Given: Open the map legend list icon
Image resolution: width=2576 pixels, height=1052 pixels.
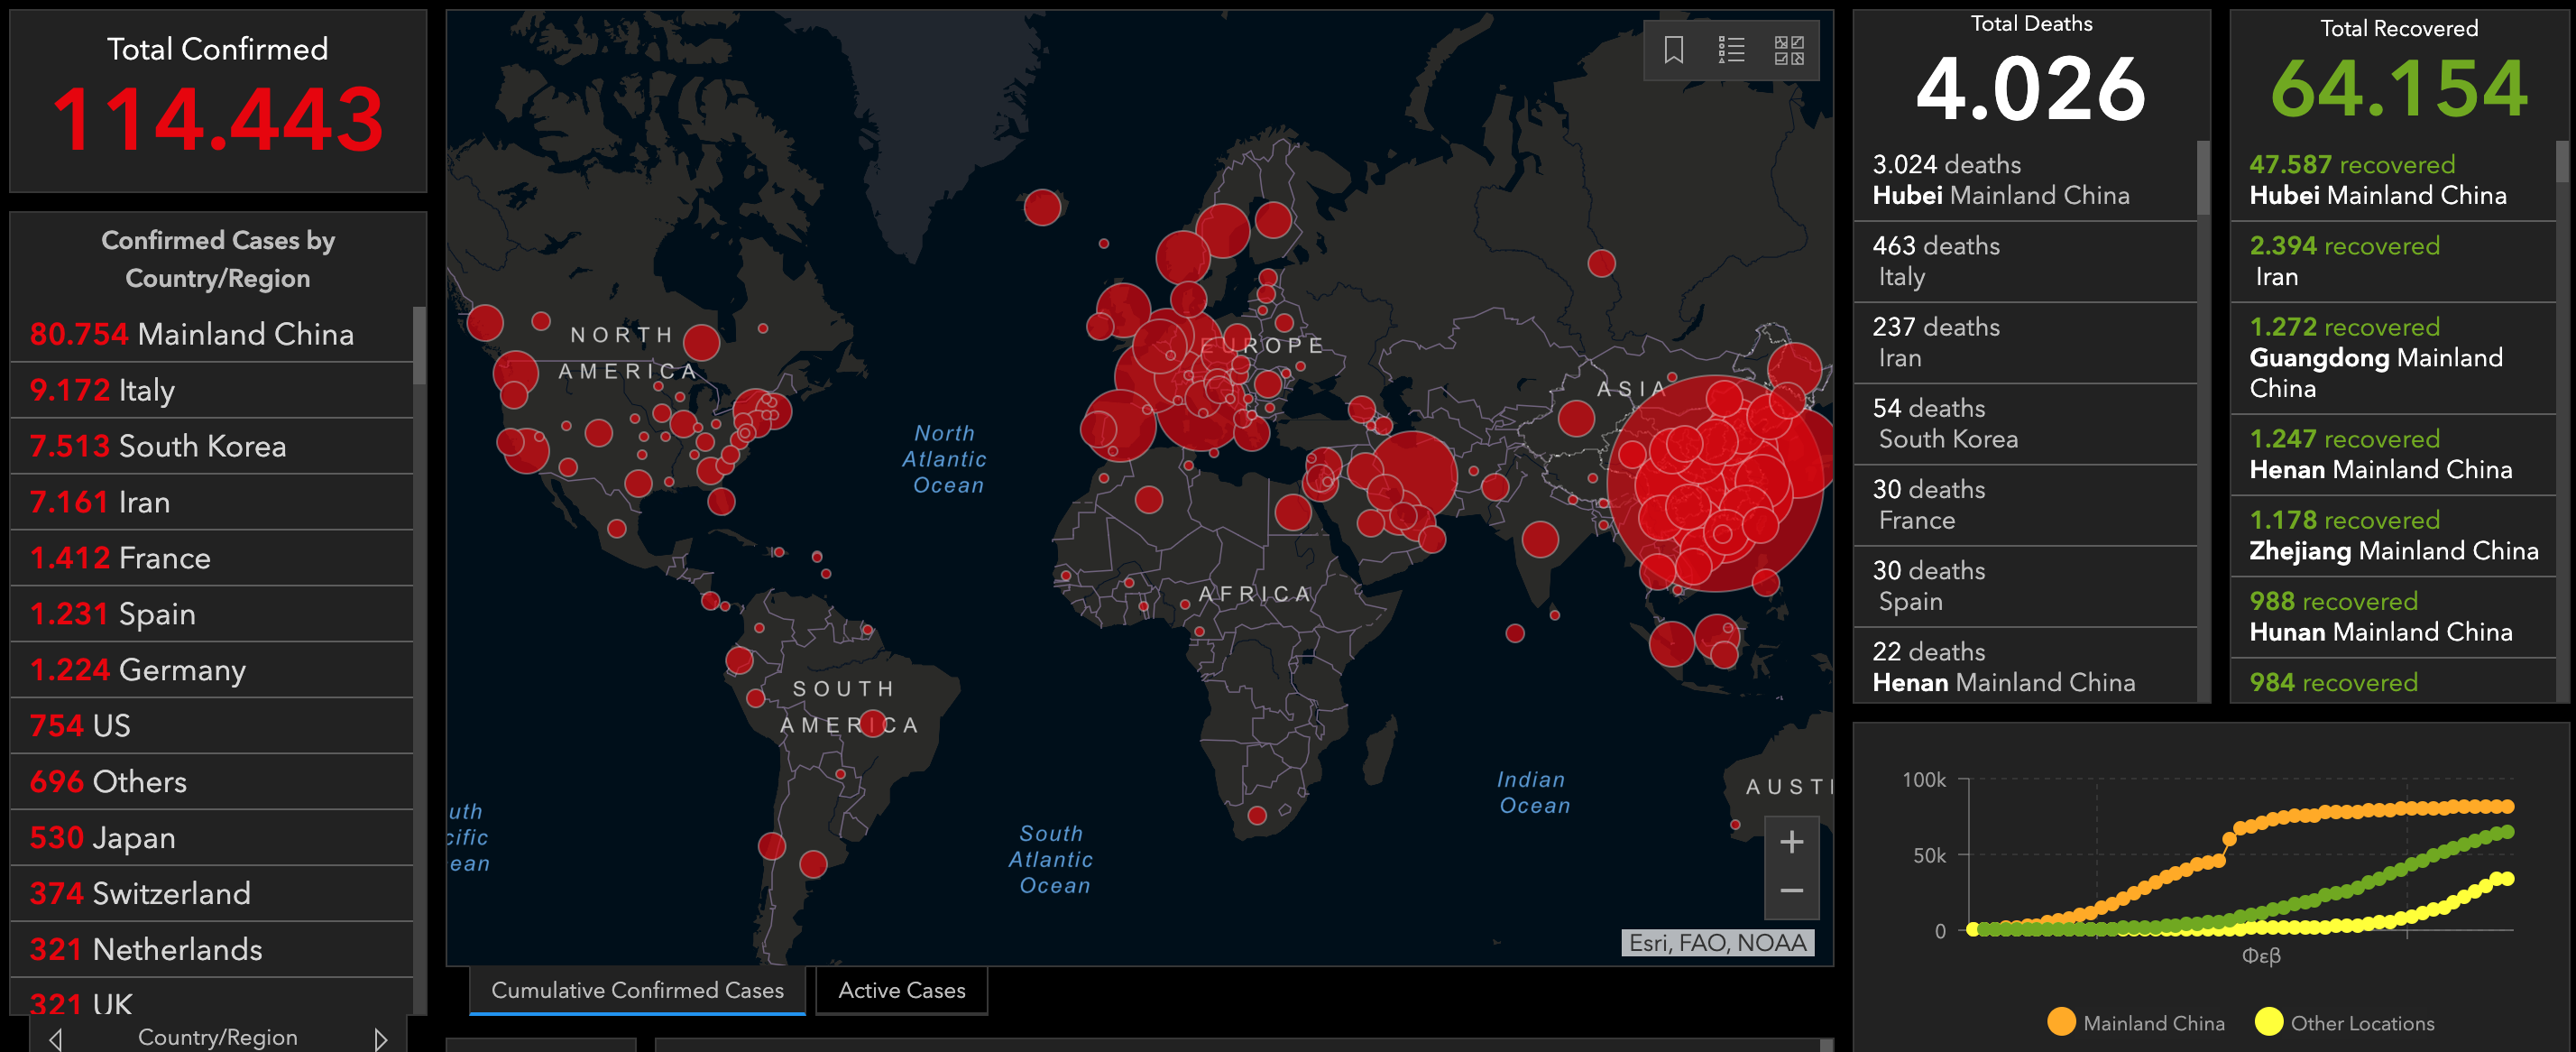Looking at the screenshot, I should (x=1731, y=50).
